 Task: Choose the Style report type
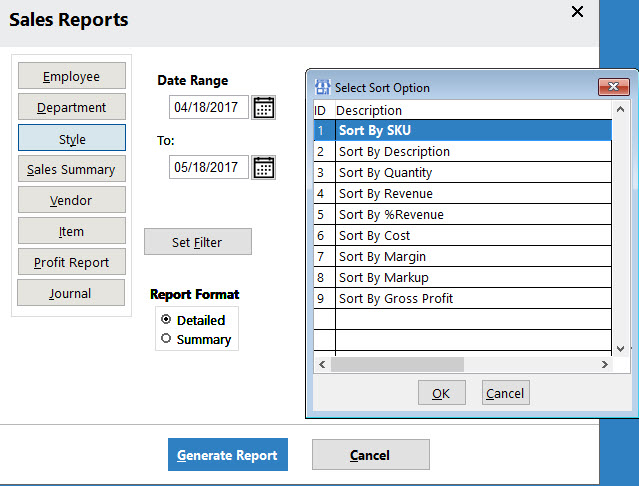[72, 138]
